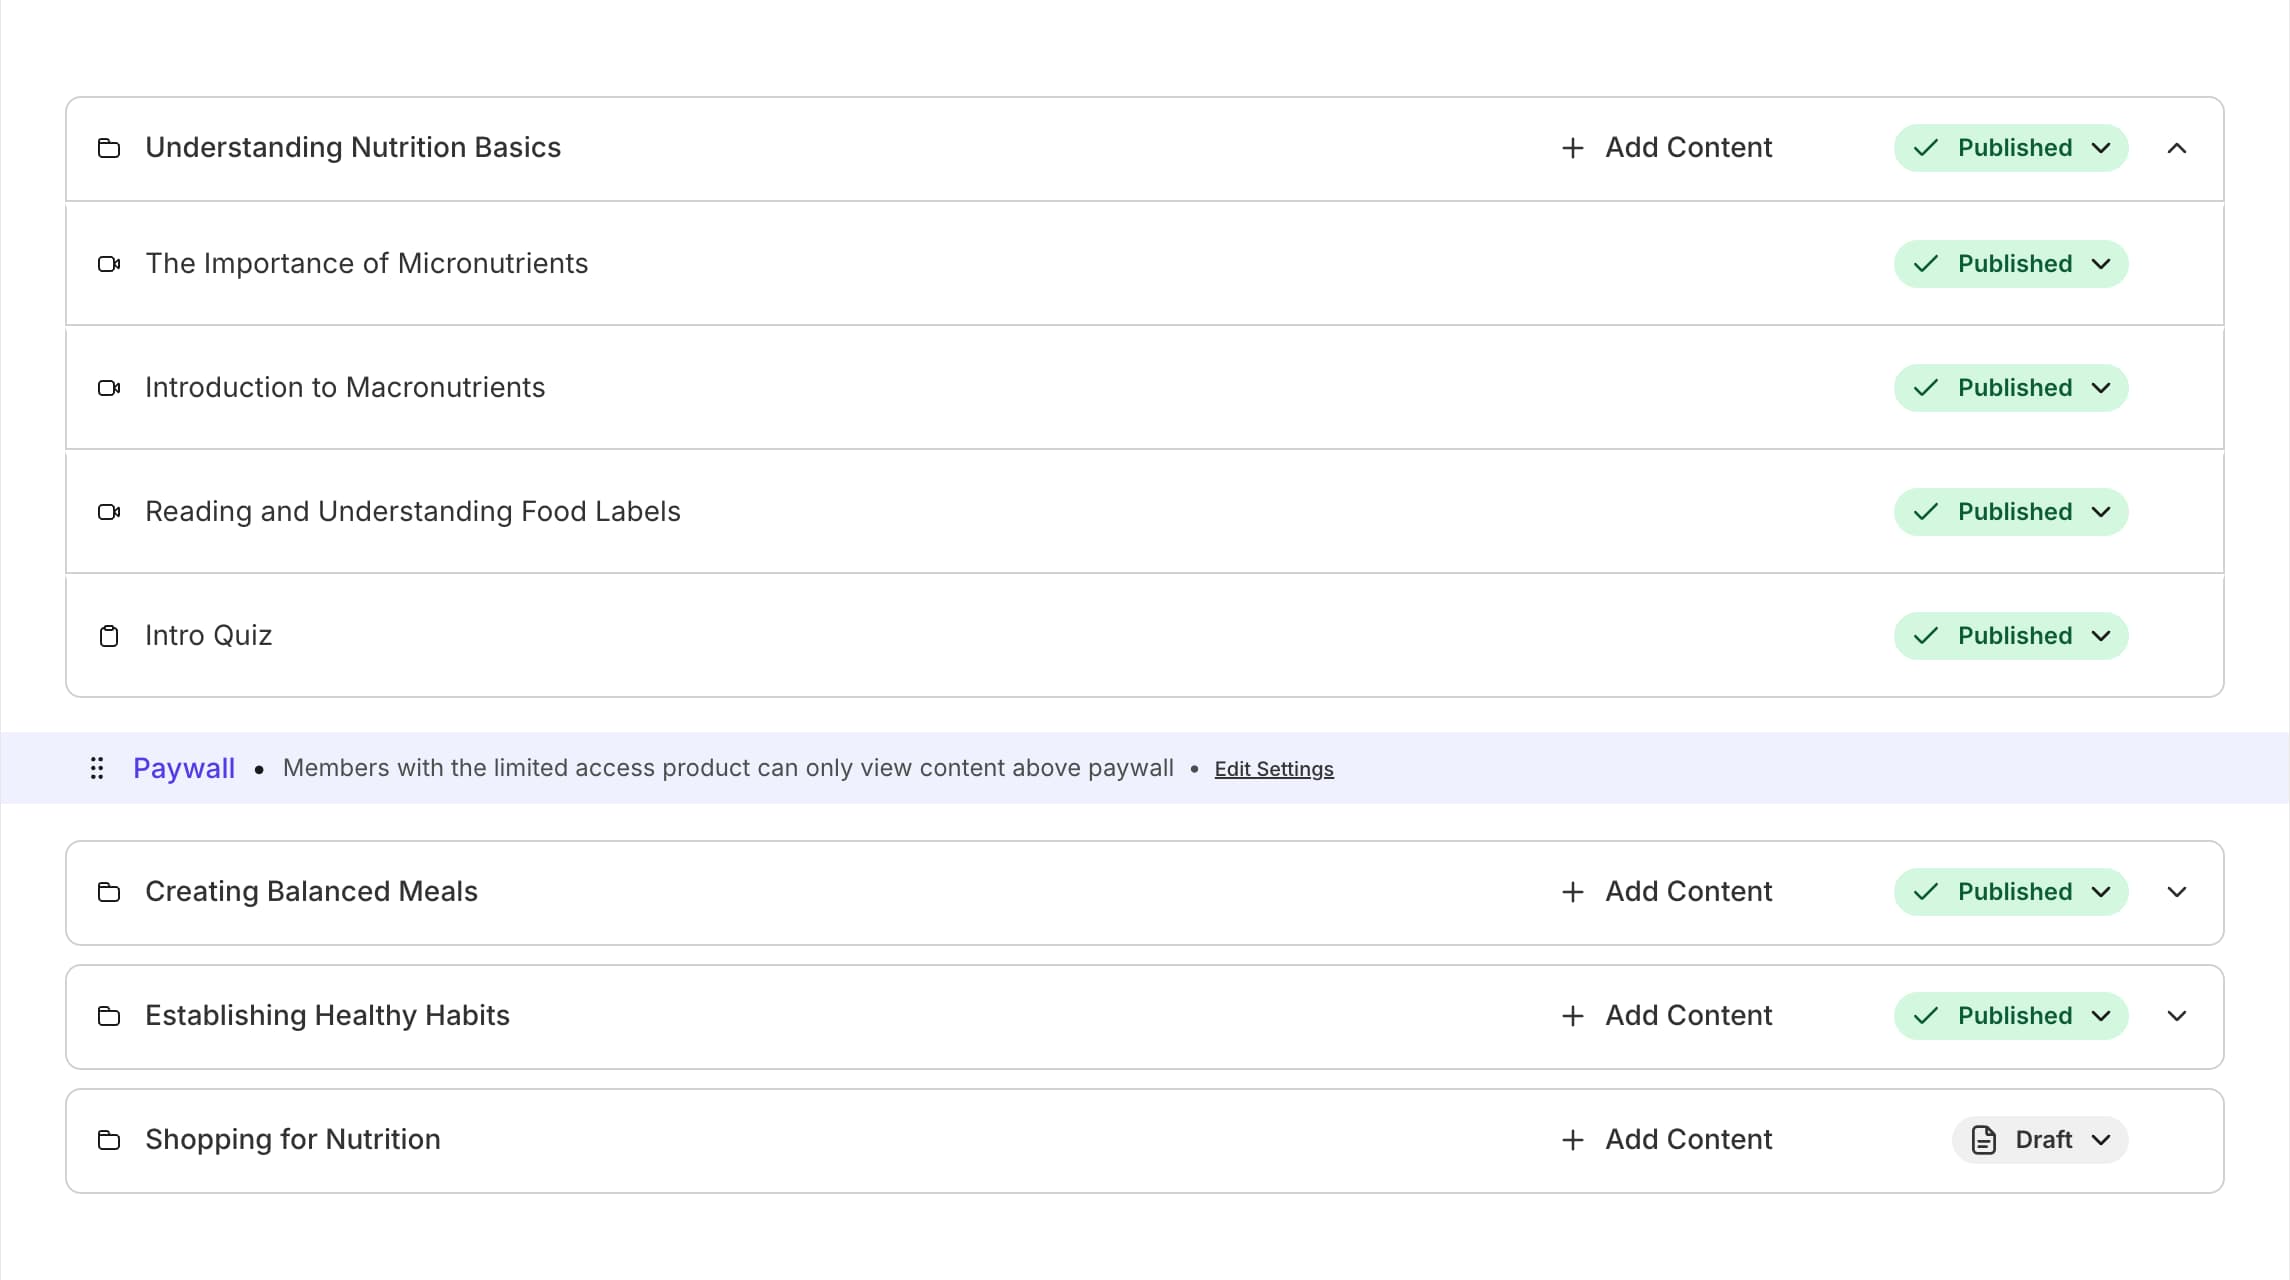This screenshot has width=2290, height=1280.
Task: Click video icon for The Importance of Micronutrients
Action: coord(109,264)
